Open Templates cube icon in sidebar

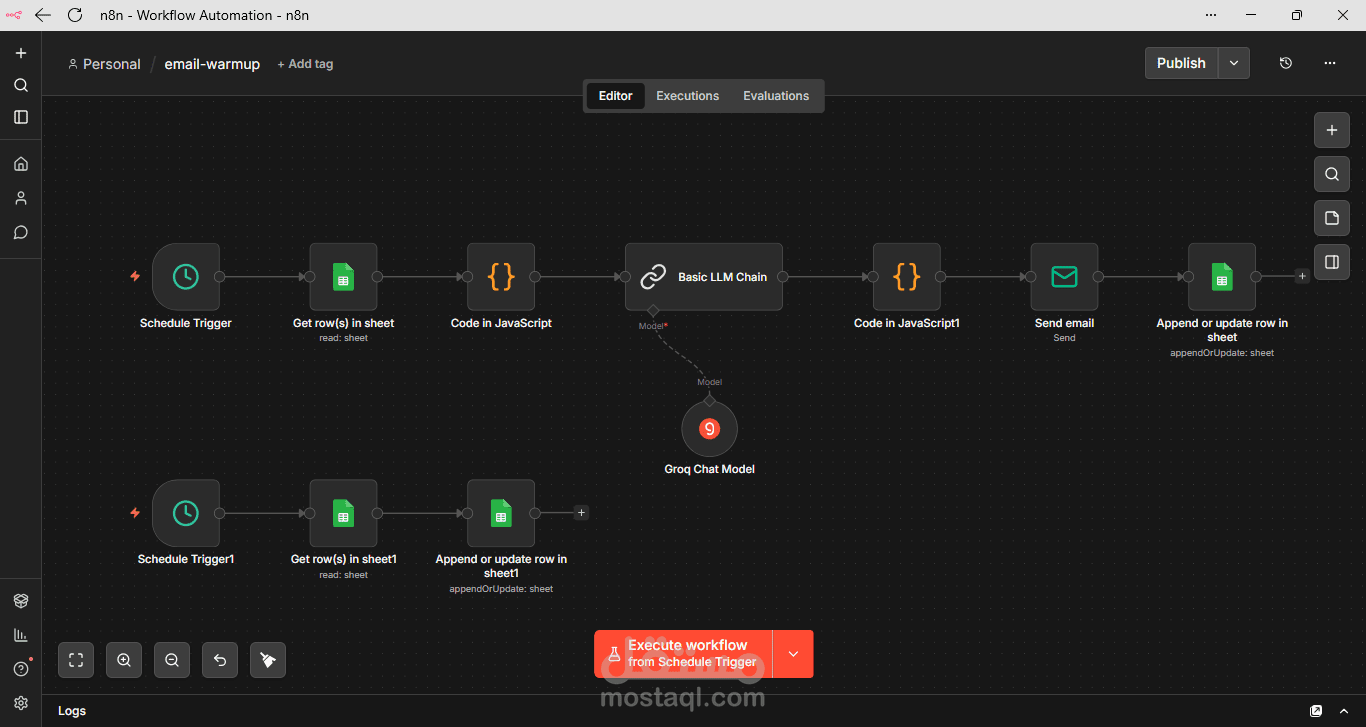pyautogui.click(x=21, y=601)
